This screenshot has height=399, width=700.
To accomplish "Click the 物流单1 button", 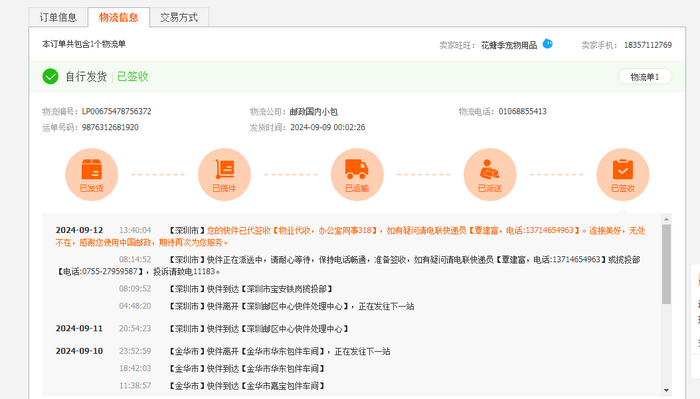I will click(645, 77).
